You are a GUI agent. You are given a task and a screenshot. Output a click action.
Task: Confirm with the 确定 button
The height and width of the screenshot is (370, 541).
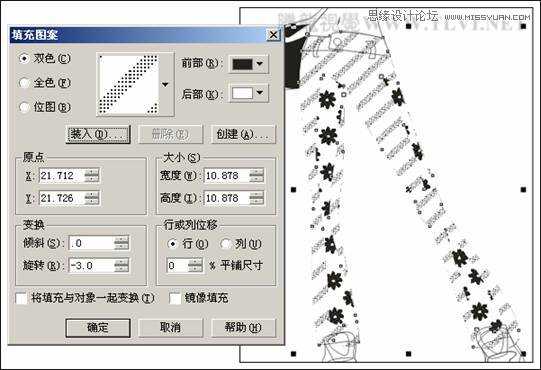[98, 327]
